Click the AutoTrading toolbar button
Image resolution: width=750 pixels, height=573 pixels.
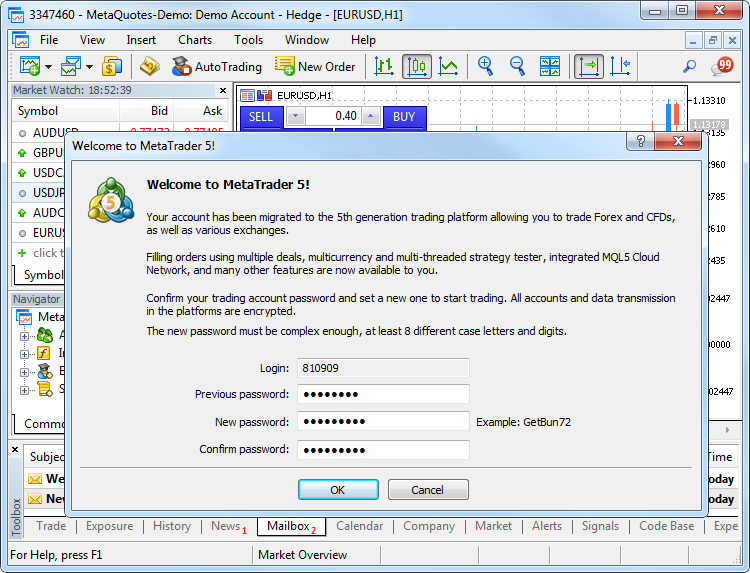216,67
